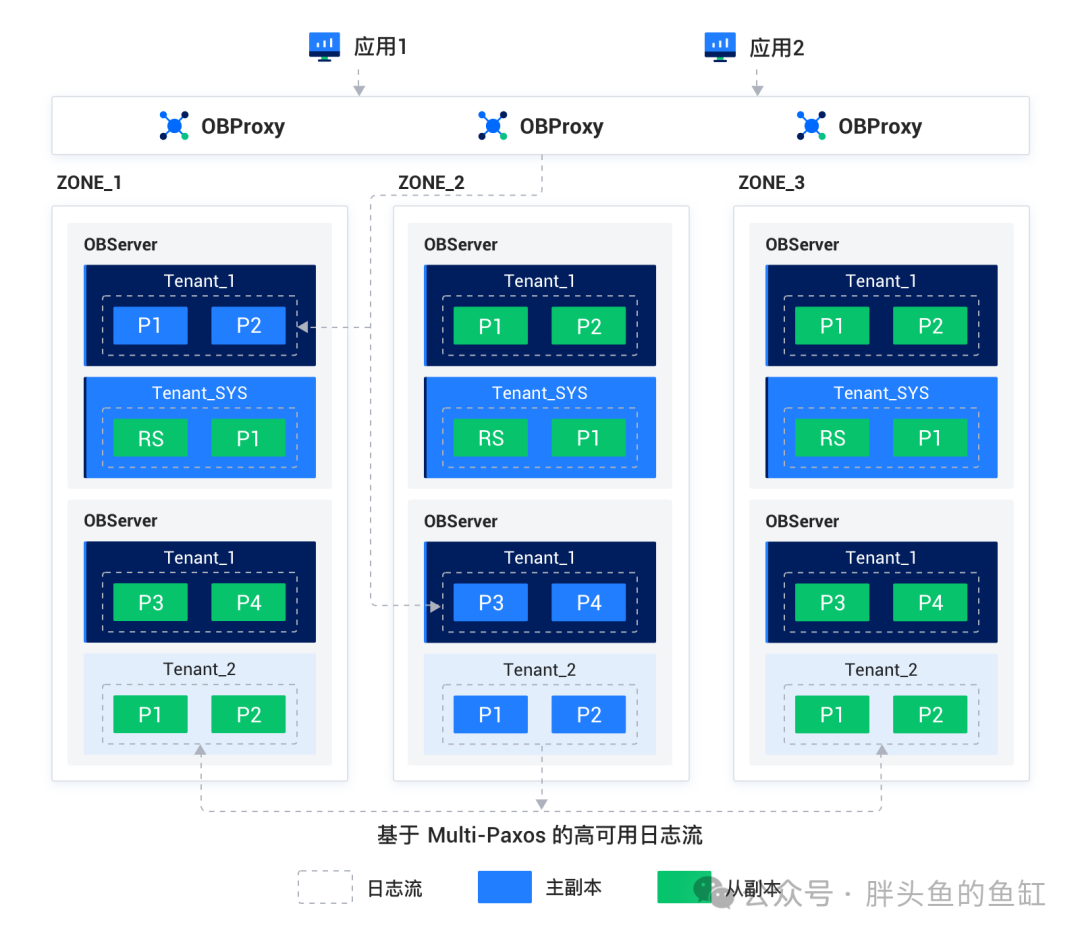Select blue P1 in ZONE_1 Tenant_1
This screenshot has width=1080, height=937.
point(150,325)
